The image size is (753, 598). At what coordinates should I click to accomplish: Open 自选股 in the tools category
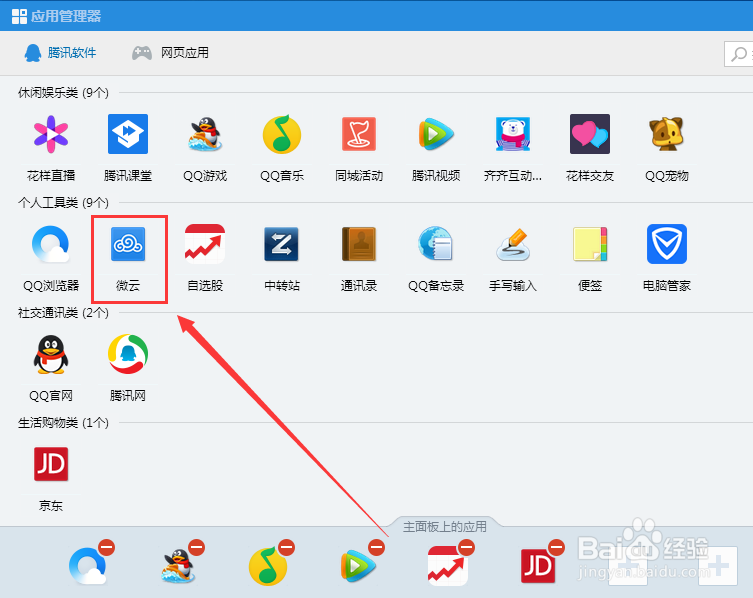[205, 244]
